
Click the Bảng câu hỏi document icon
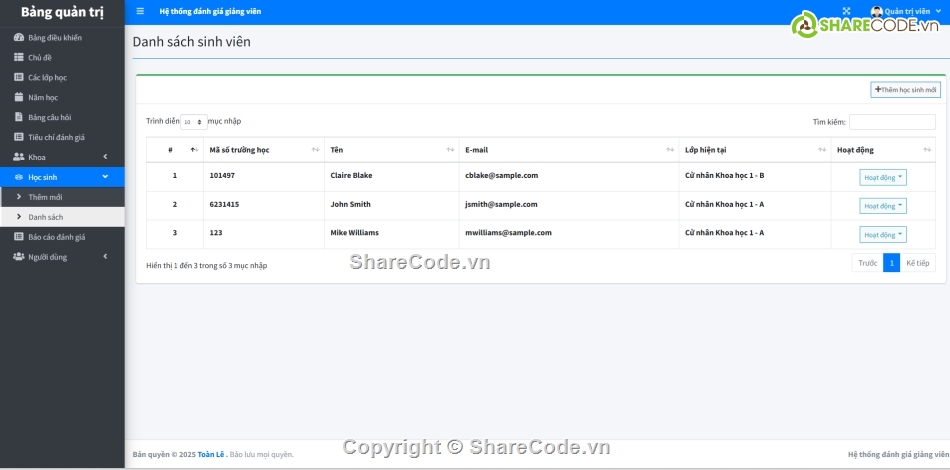click(18, 117)
